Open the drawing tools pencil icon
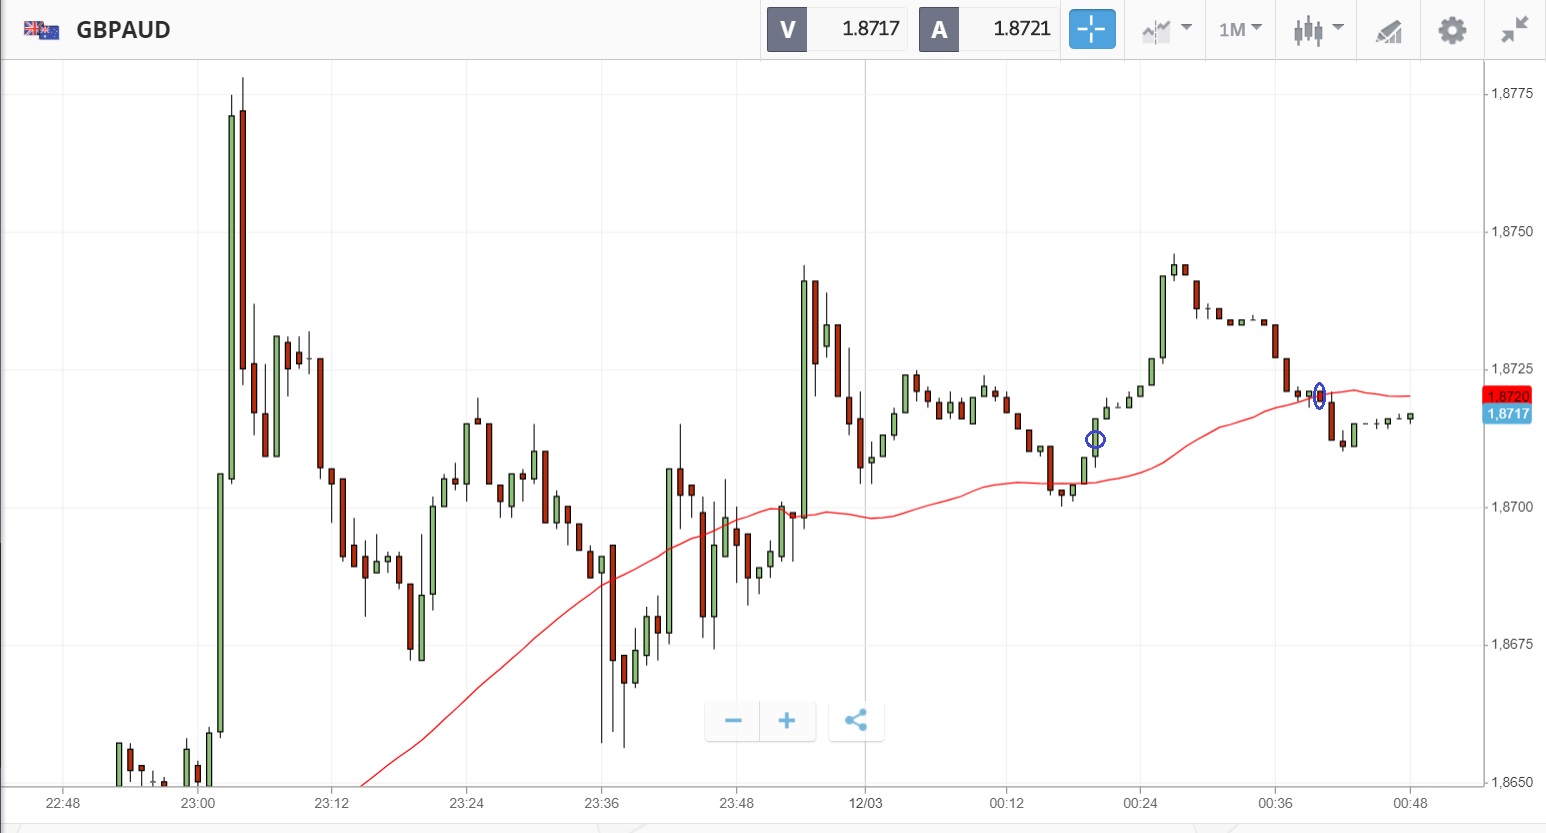Image resolution: width=1546 pixels, height=833 pixels. click(x=1389, y=31)
